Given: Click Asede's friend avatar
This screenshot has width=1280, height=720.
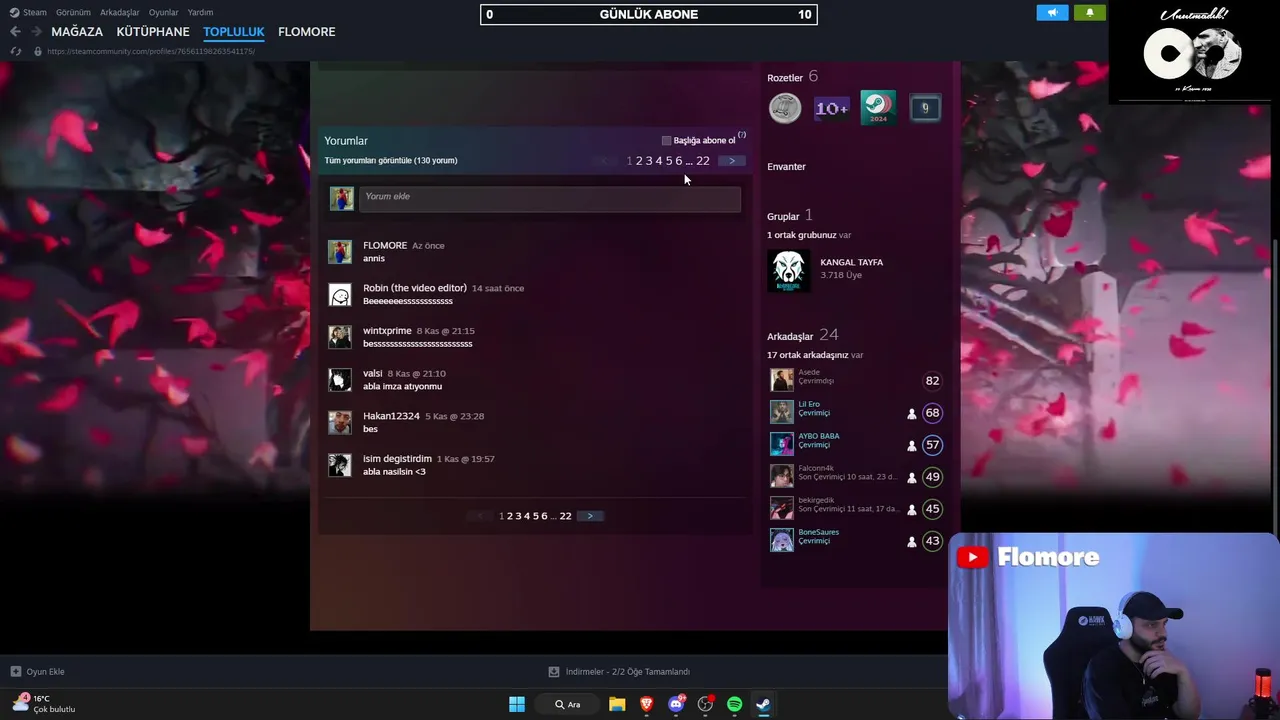Looking at the screenshot, I should point(781,380).
